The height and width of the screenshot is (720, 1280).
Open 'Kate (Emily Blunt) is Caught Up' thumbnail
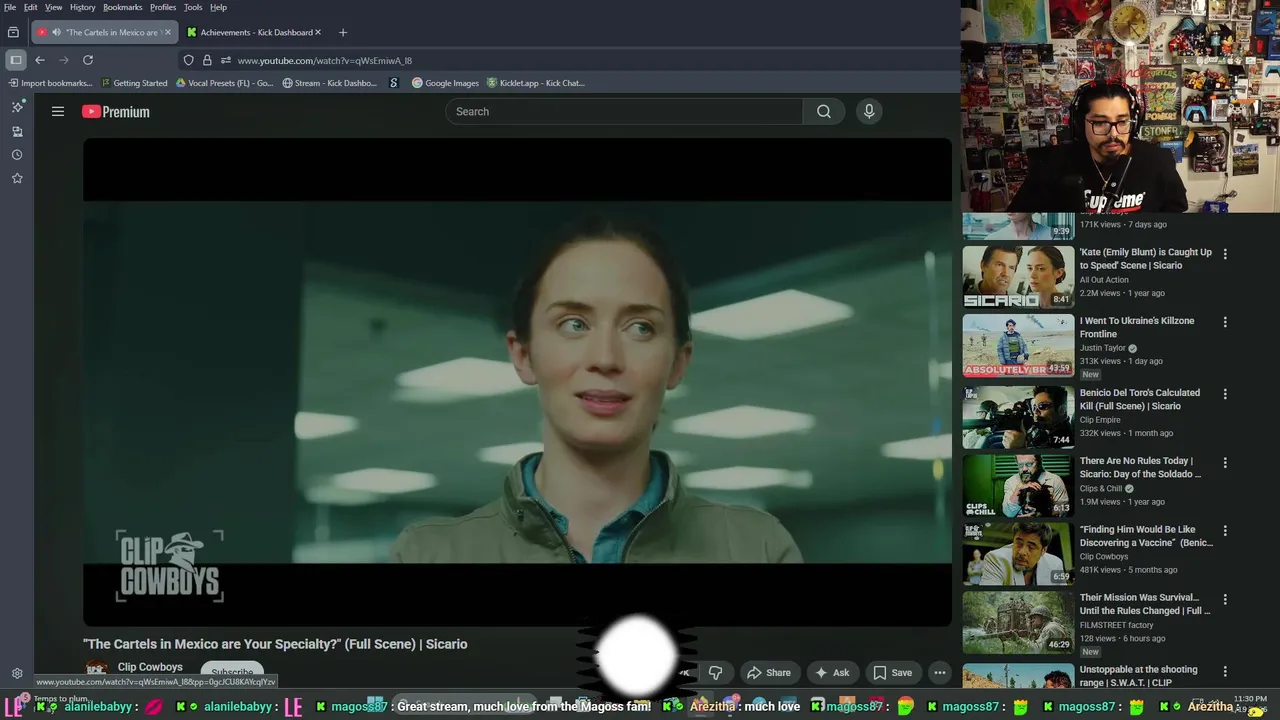coord(1018,276)
